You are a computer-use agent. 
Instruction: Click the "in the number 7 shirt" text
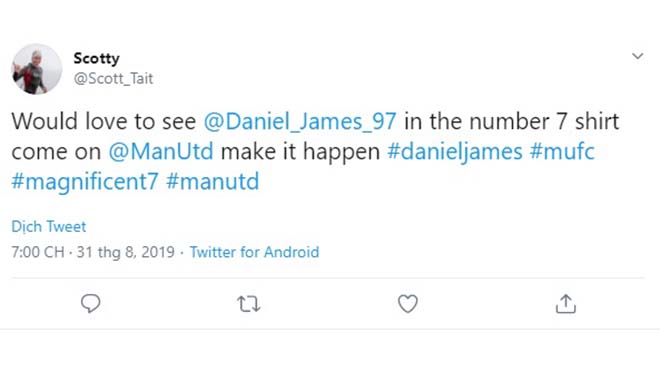(x=511, y=121)
